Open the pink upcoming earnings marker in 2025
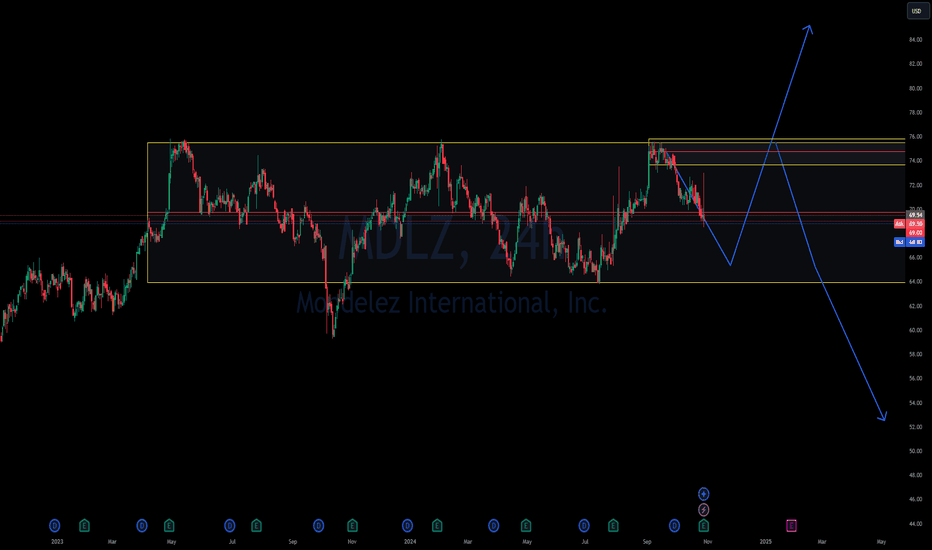Image resolution: width=932 pixels, height=550 pixels. pyautogui.click(x=791, y=526)
